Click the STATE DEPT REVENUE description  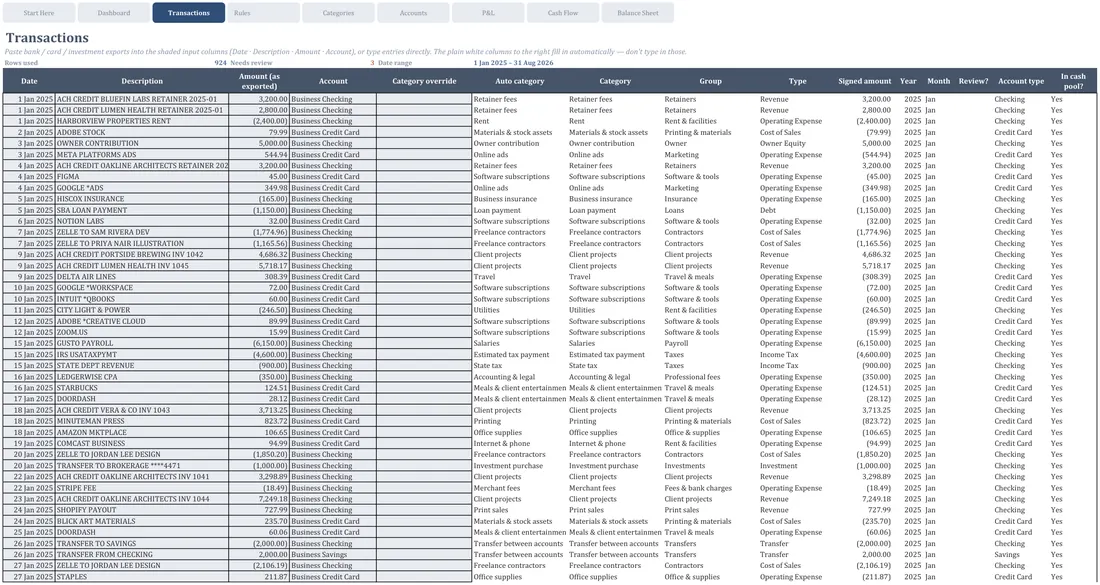142,365
